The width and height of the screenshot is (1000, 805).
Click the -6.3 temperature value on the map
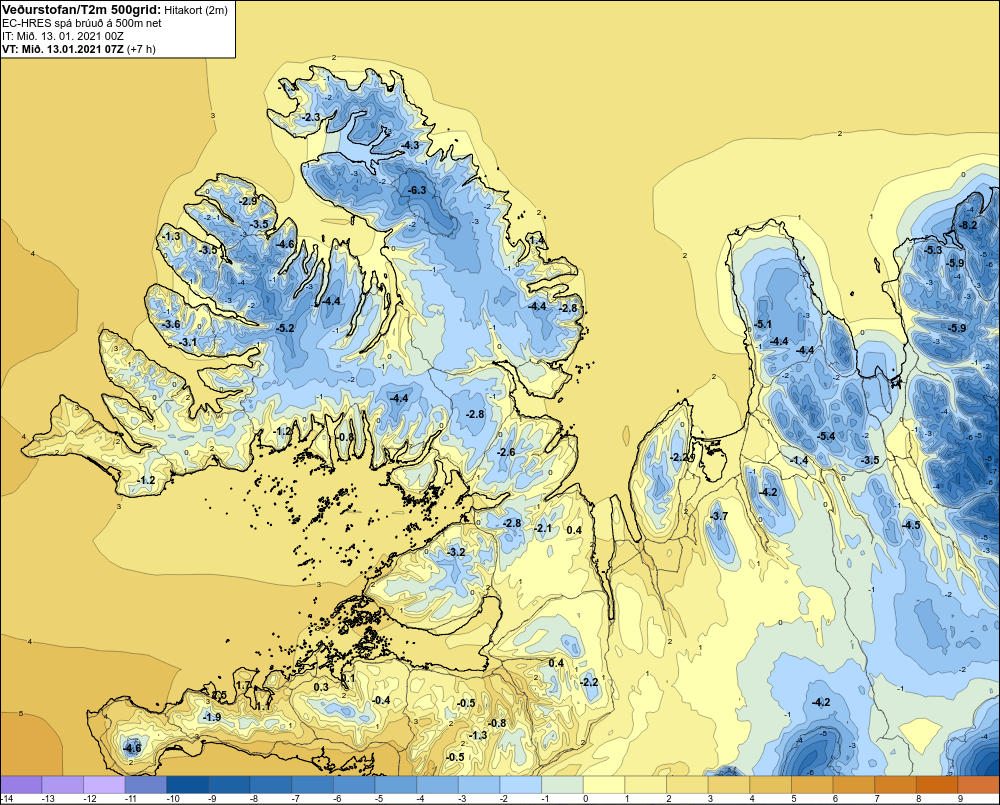pos(417,191)
